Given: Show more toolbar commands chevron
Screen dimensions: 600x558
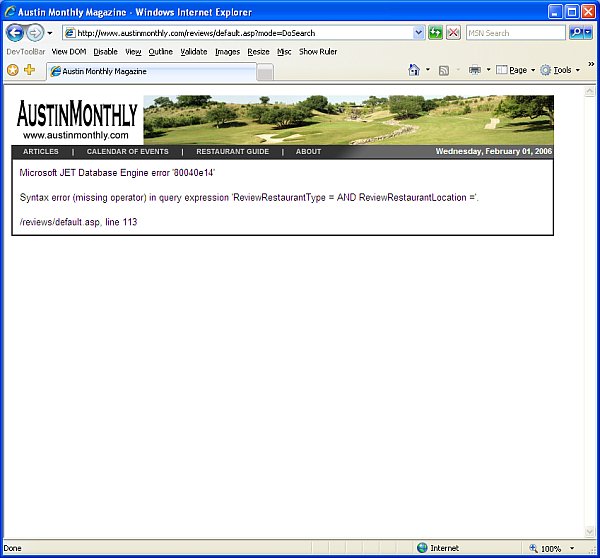Looking at the screenshot, I should (x=591, y=64).
